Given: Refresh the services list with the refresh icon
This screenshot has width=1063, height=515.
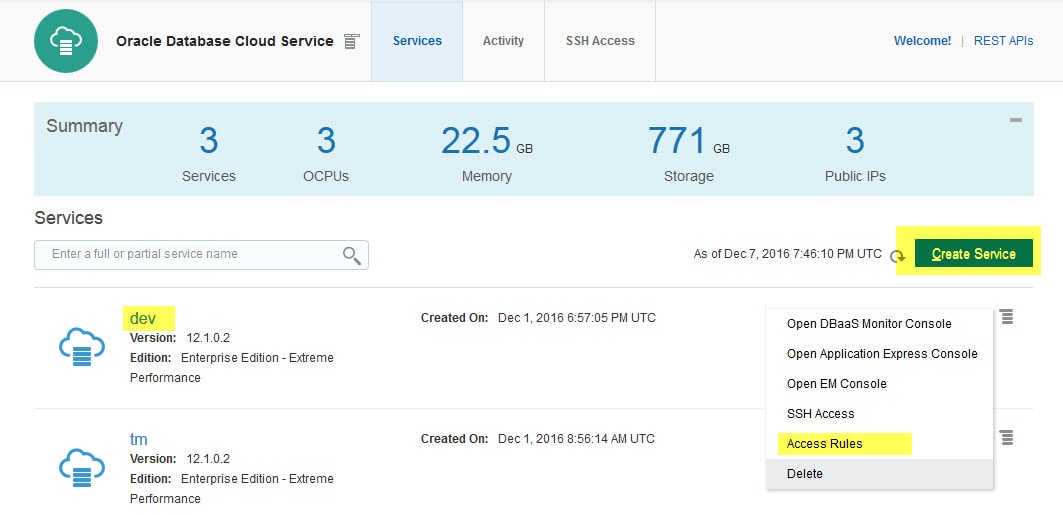Looking at the screenshot, I should click(x=898, y=256).
